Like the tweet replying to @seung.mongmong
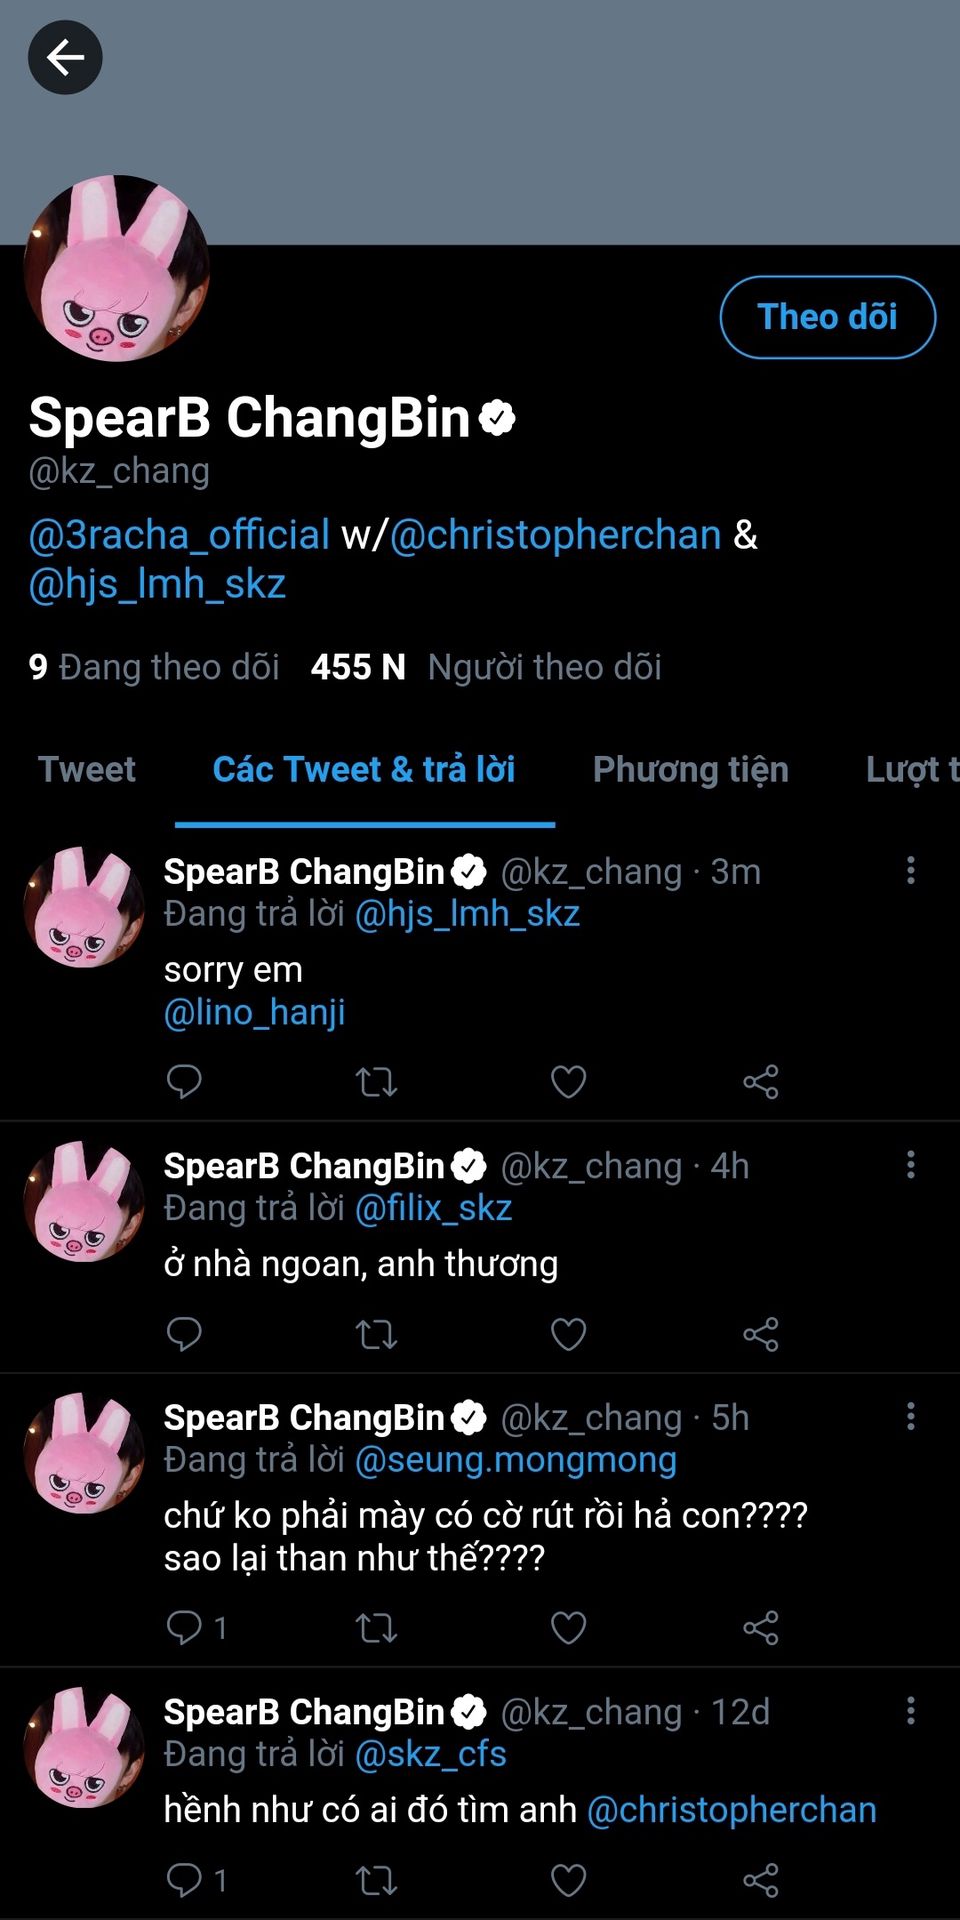960x1920 pixels. (x=568, y=1627)
